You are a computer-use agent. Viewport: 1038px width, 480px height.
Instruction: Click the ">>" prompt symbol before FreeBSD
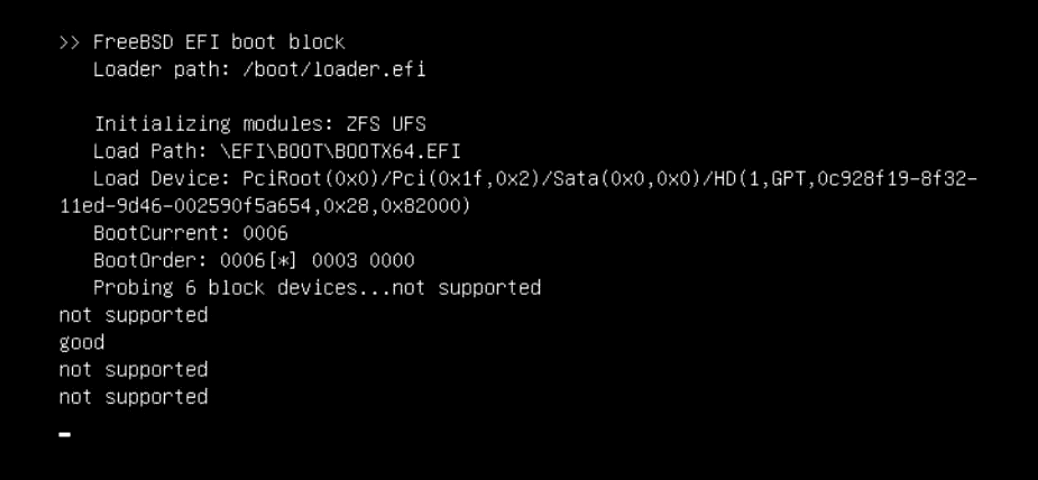[x=70, y=42]
